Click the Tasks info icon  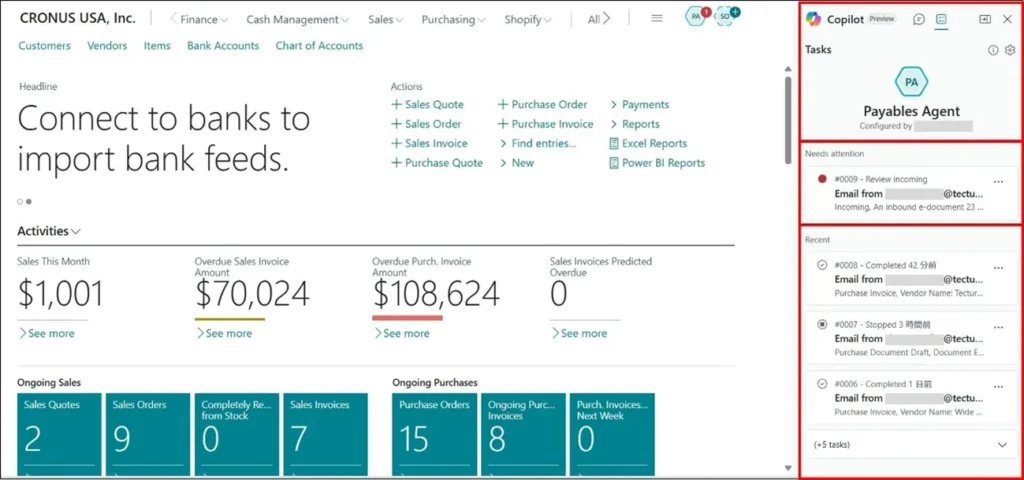tap(993, 50)
